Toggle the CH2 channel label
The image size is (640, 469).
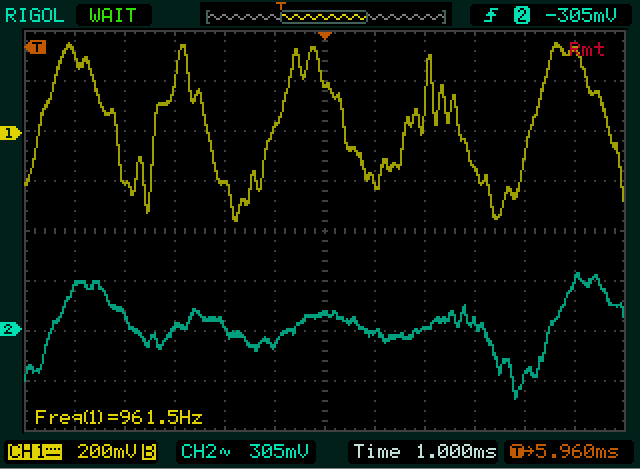click(x=198, y=450)
